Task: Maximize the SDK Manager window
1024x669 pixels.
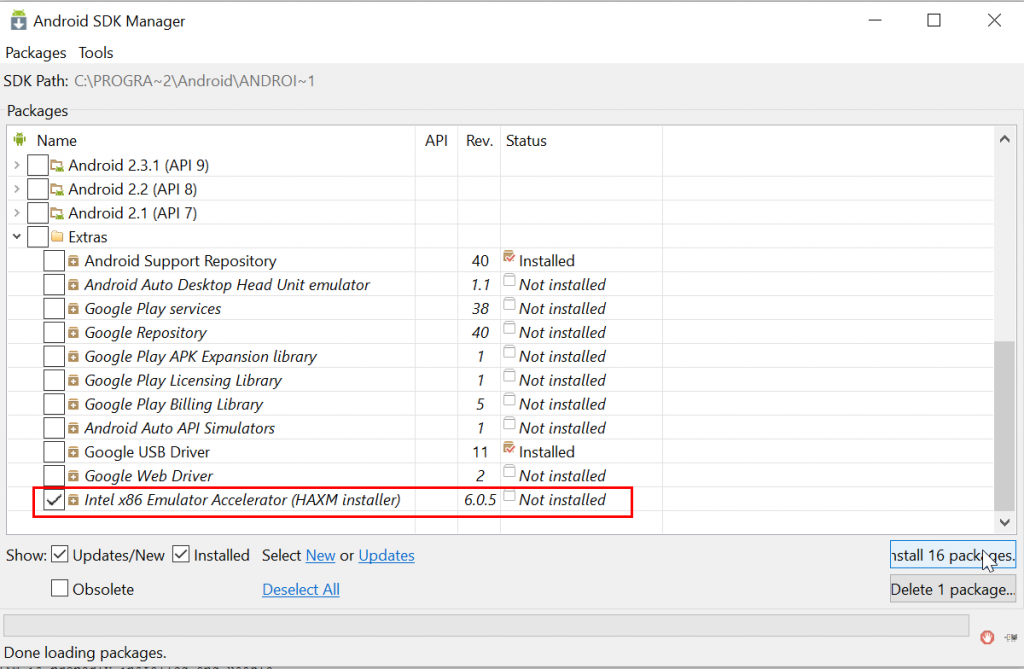Action: (934, 20)
